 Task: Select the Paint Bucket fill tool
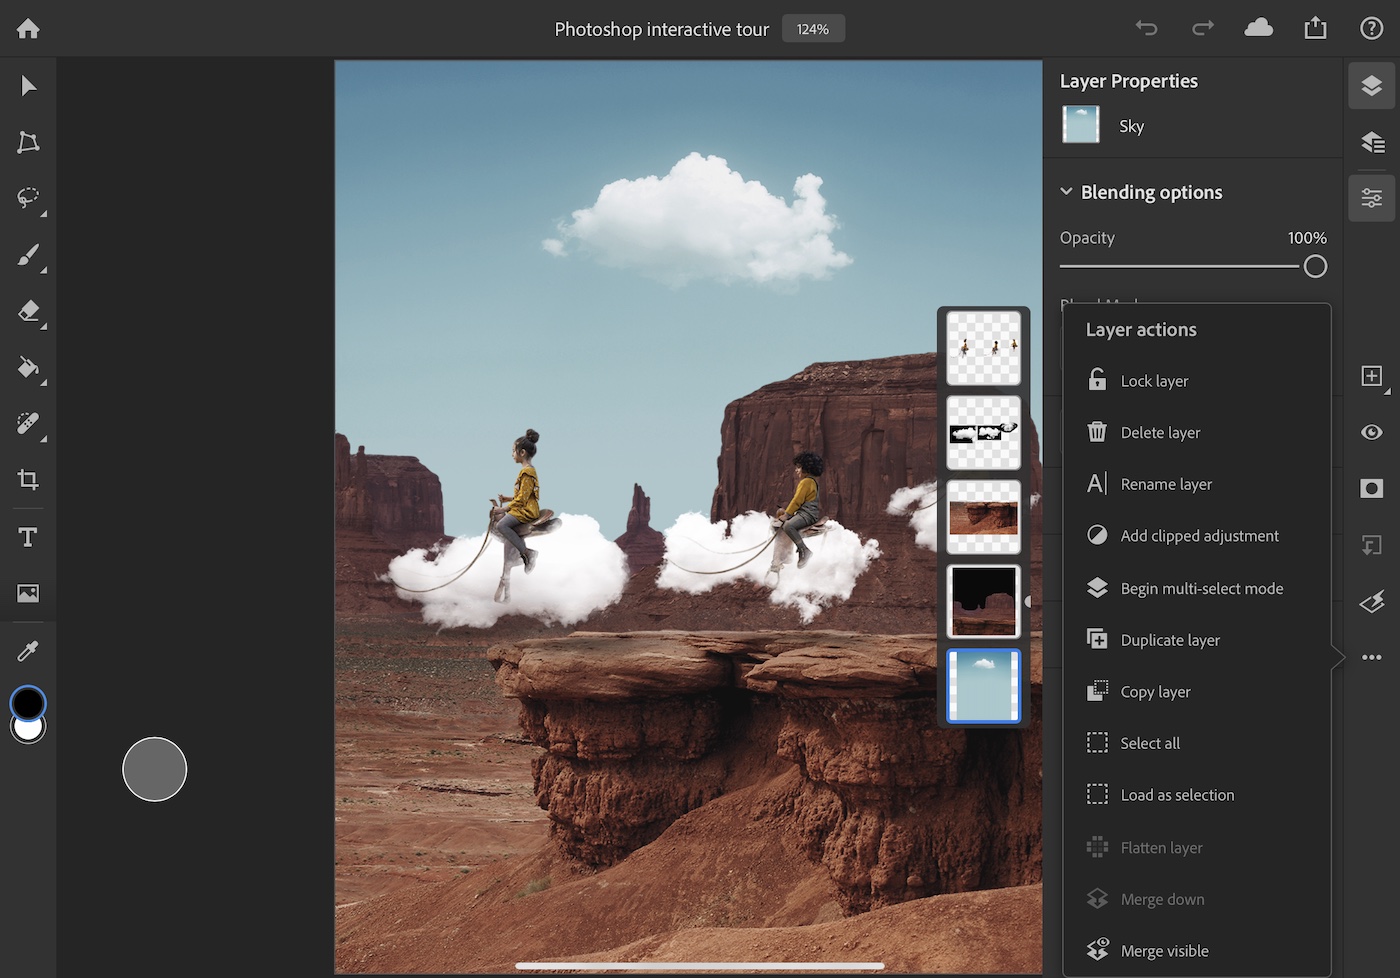pos(27,368)
